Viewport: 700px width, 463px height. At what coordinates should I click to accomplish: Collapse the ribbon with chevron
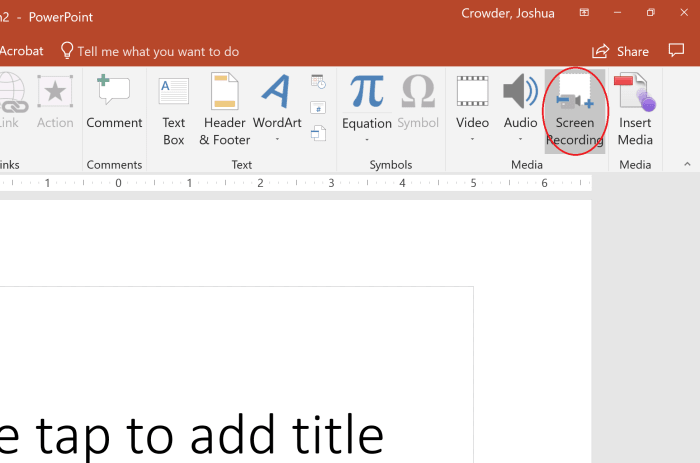tap(687, 164)
